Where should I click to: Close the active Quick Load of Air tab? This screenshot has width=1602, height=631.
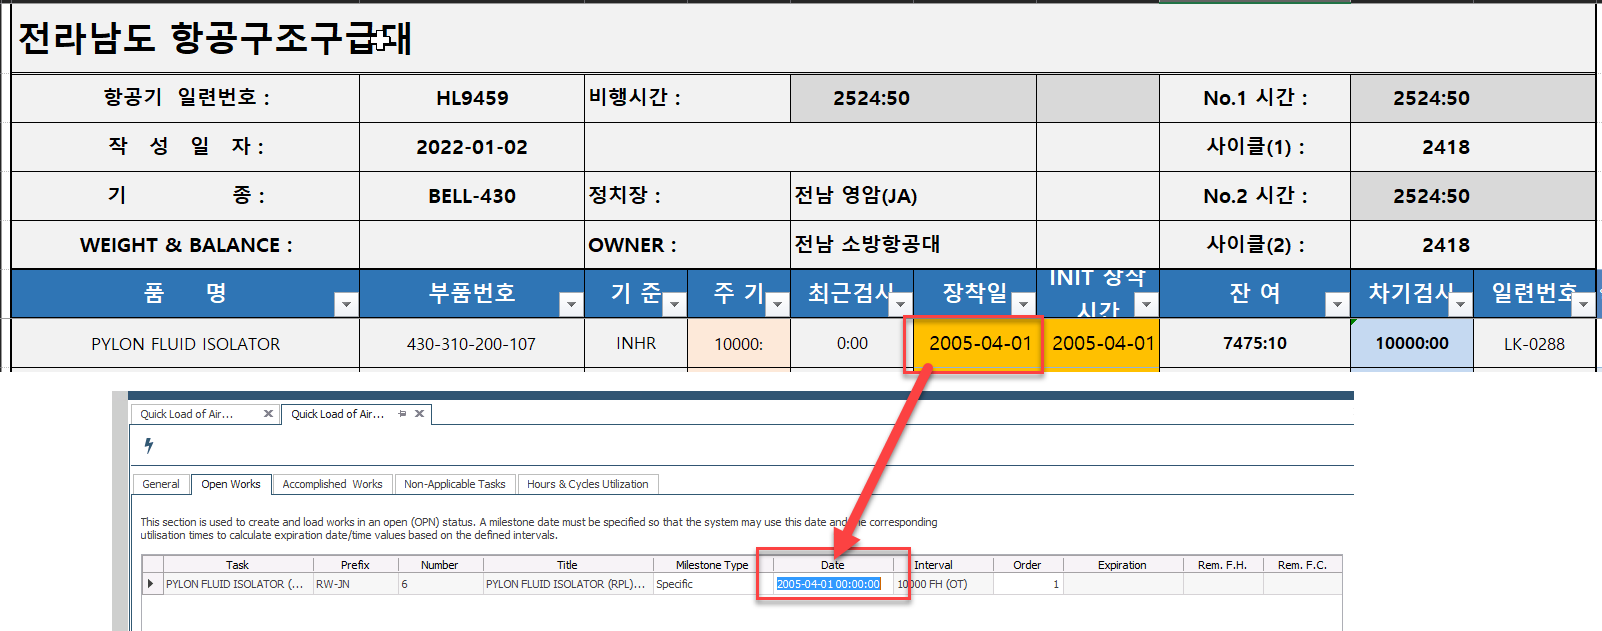(x=420, y=414)
